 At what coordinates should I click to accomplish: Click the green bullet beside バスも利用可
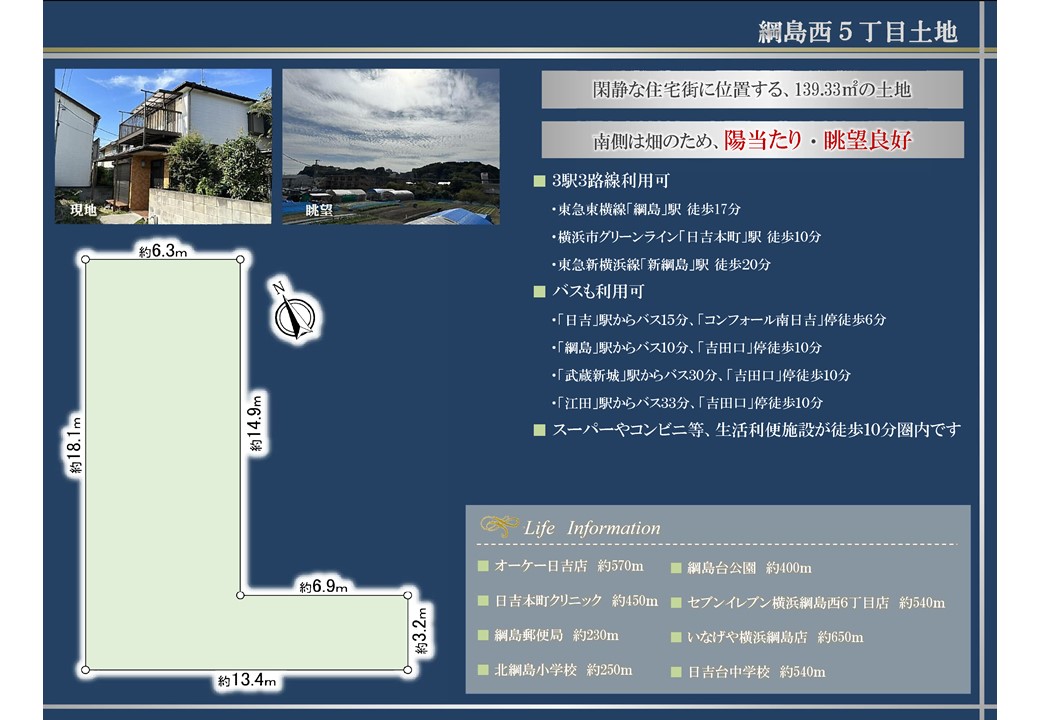540,293
